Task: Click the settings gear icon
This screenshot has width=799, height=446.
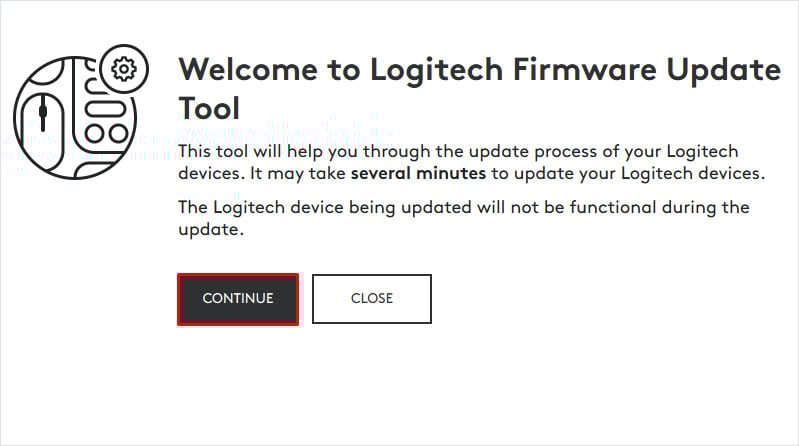Action: click(125, 69)
